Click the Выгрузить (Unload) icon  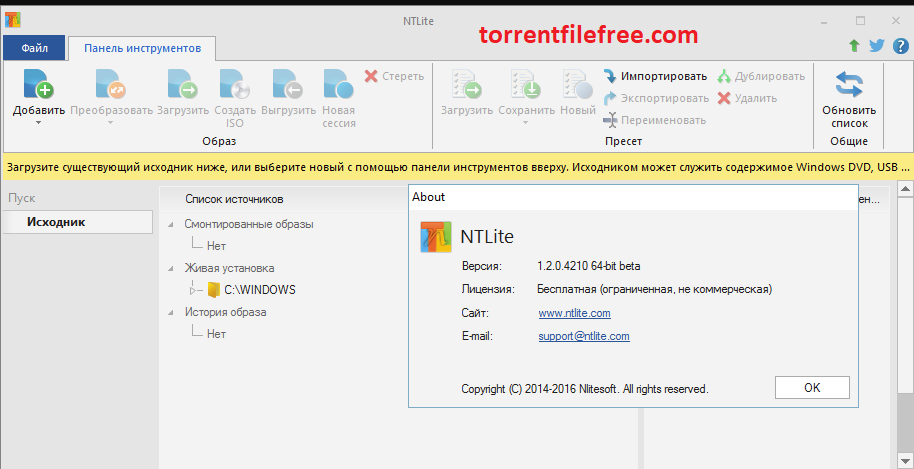pyautogui.click(x=287, y=84)
